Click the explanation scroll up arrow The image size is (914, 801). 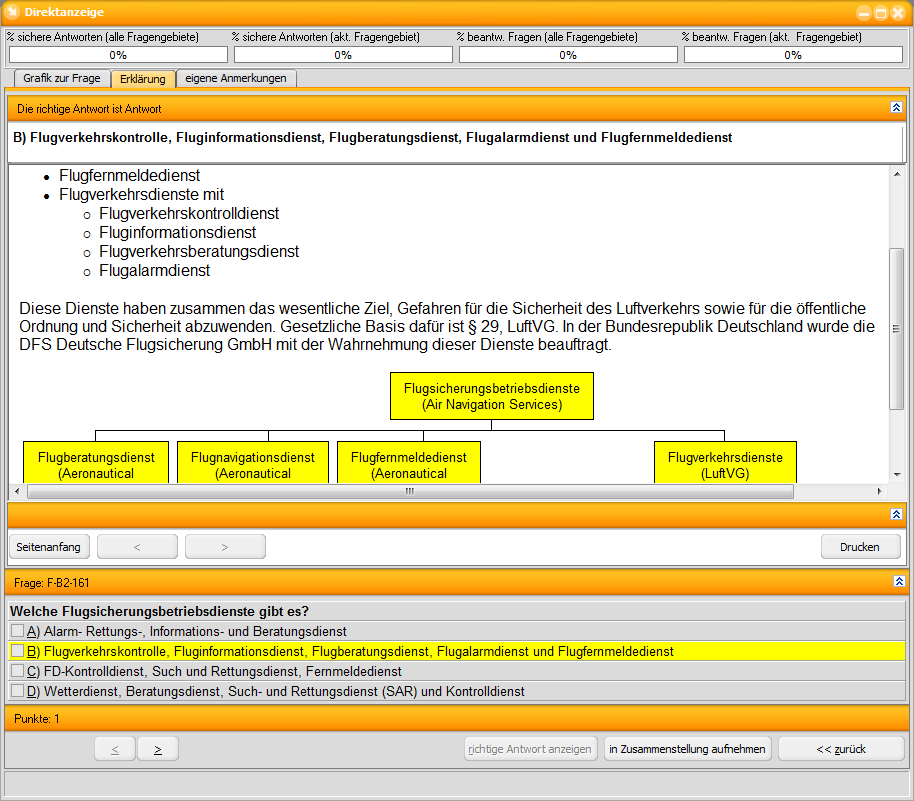(897, 173)
